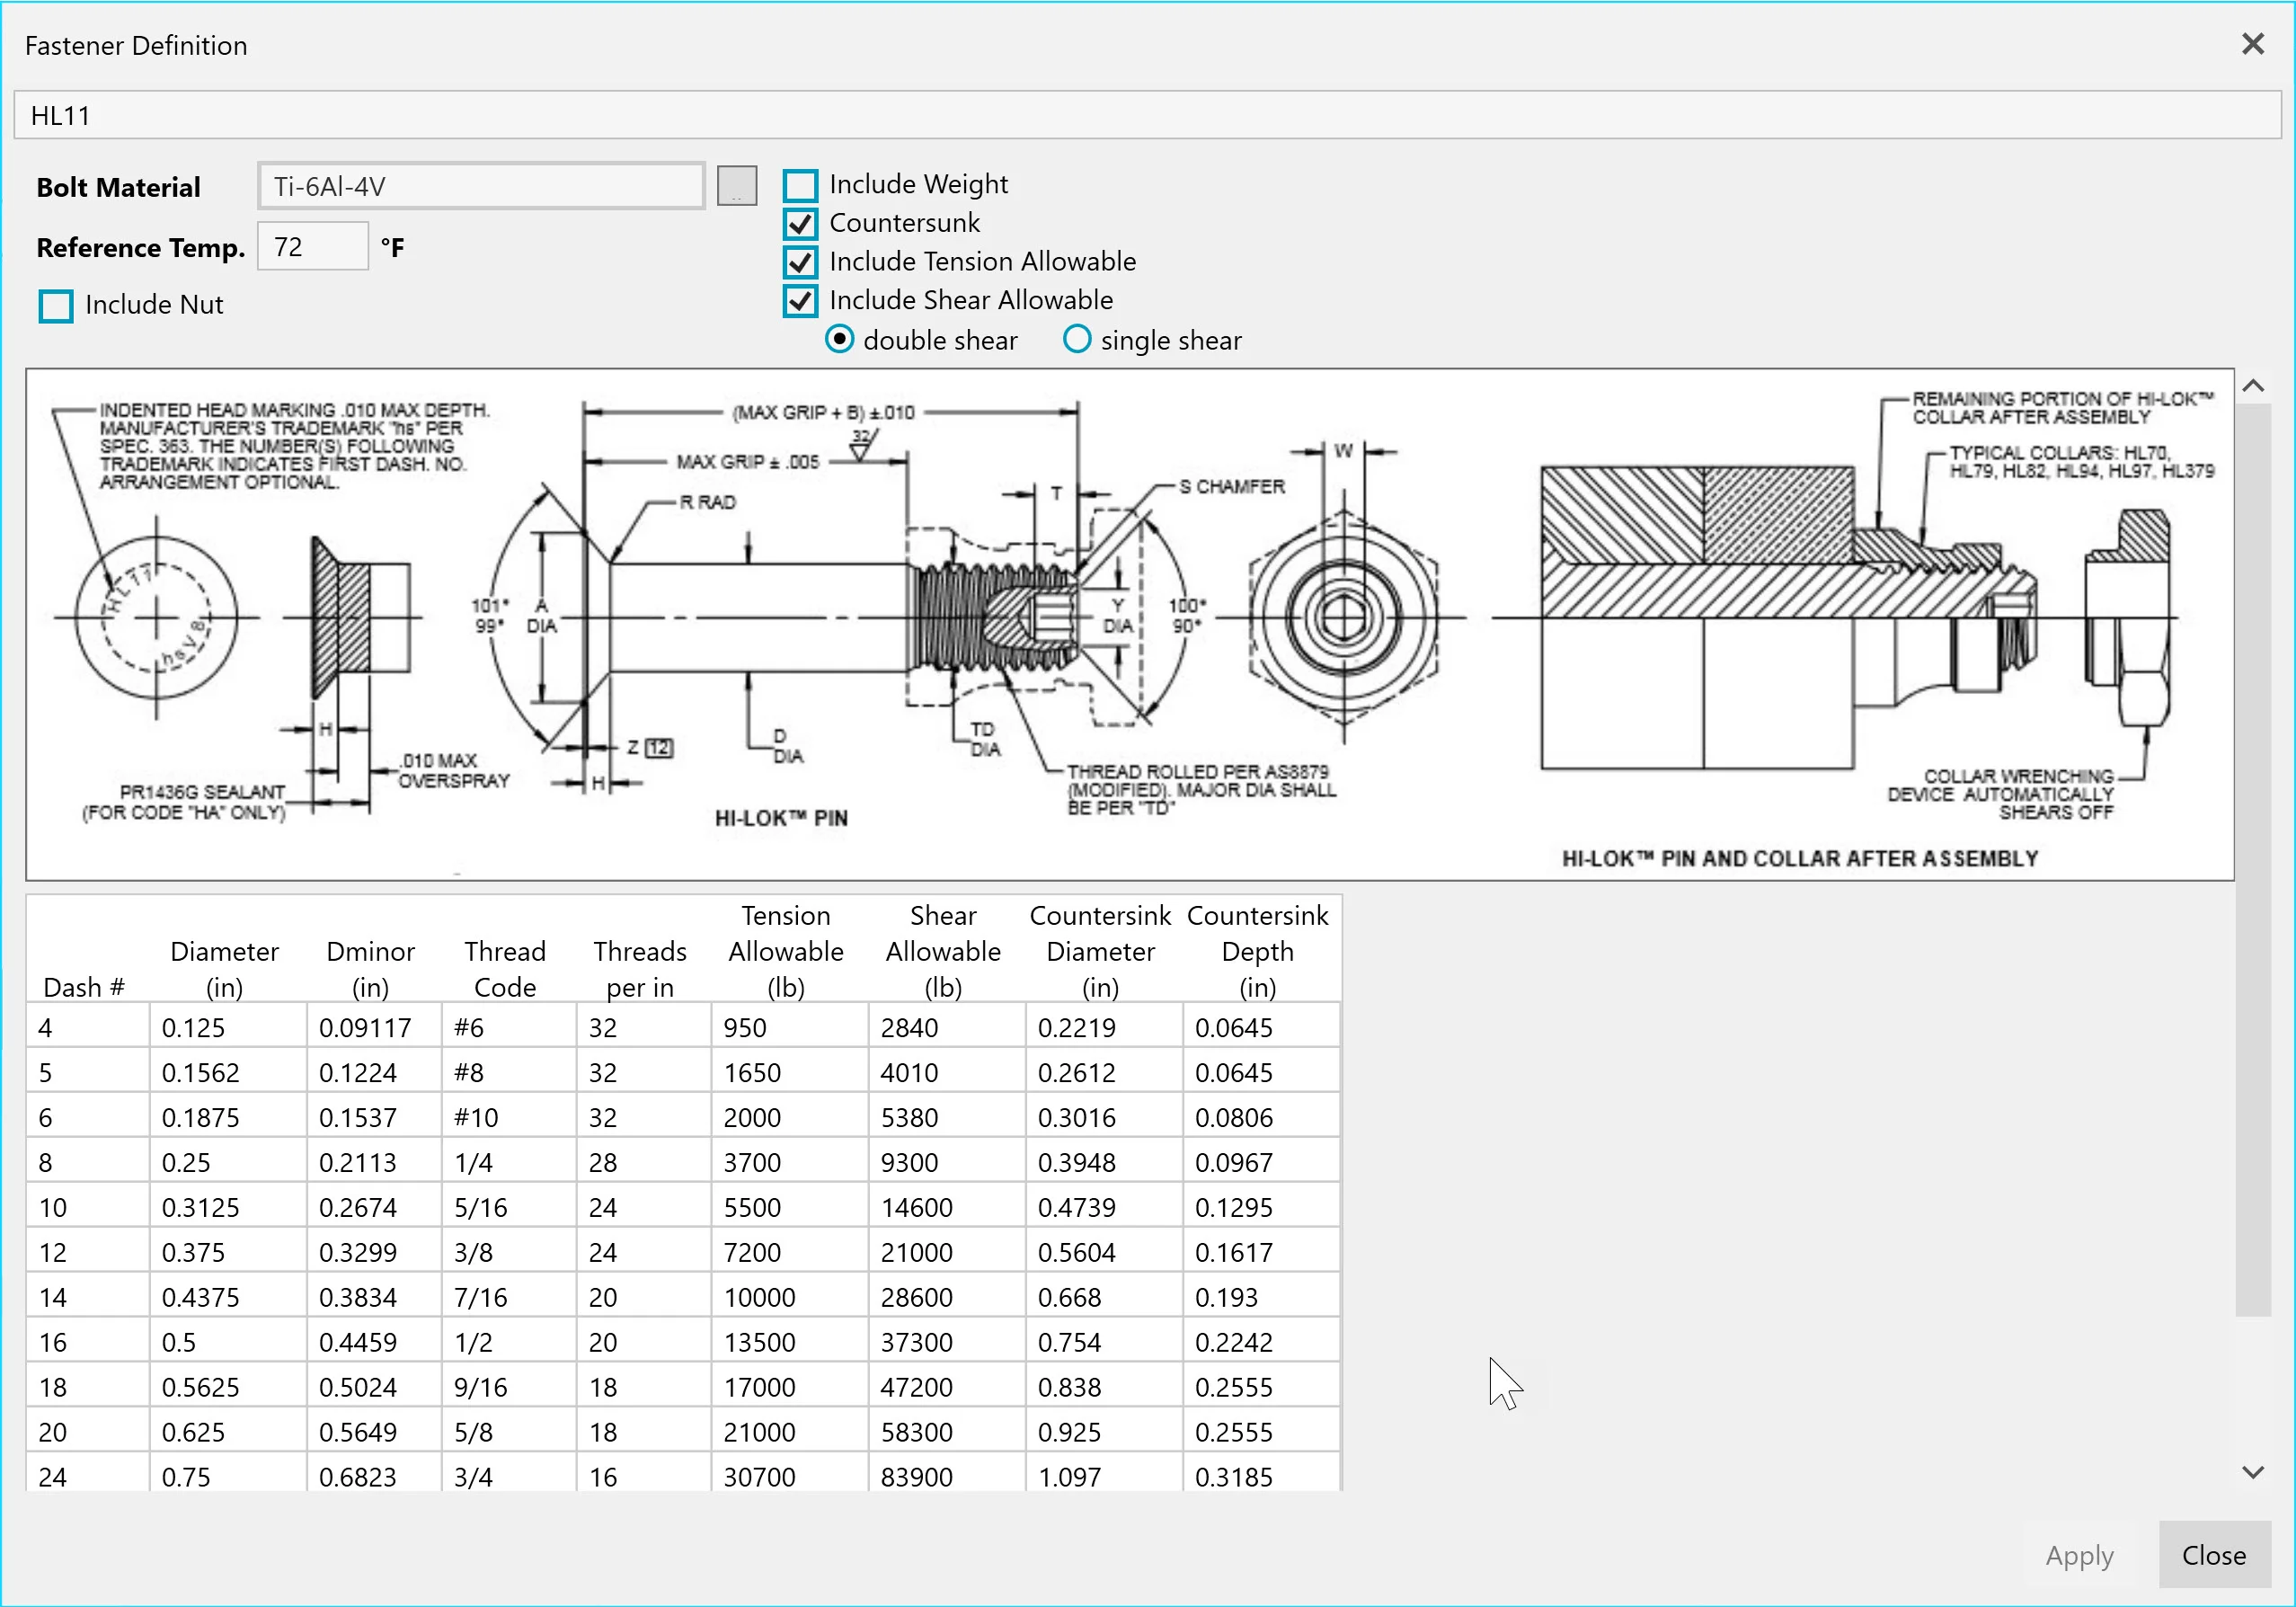Screen dimensions: 2296x1607
Task: Open the bolt material browse button
Action: click(737, 186)
